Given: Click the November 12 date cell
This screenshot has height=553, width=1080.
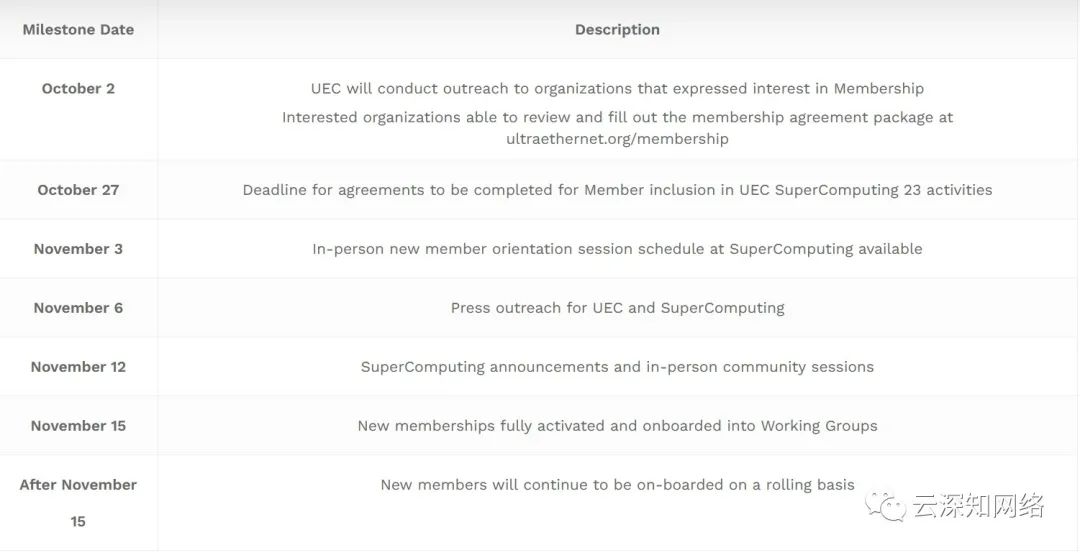Looking at the screenshot, I should click(79, 366).
